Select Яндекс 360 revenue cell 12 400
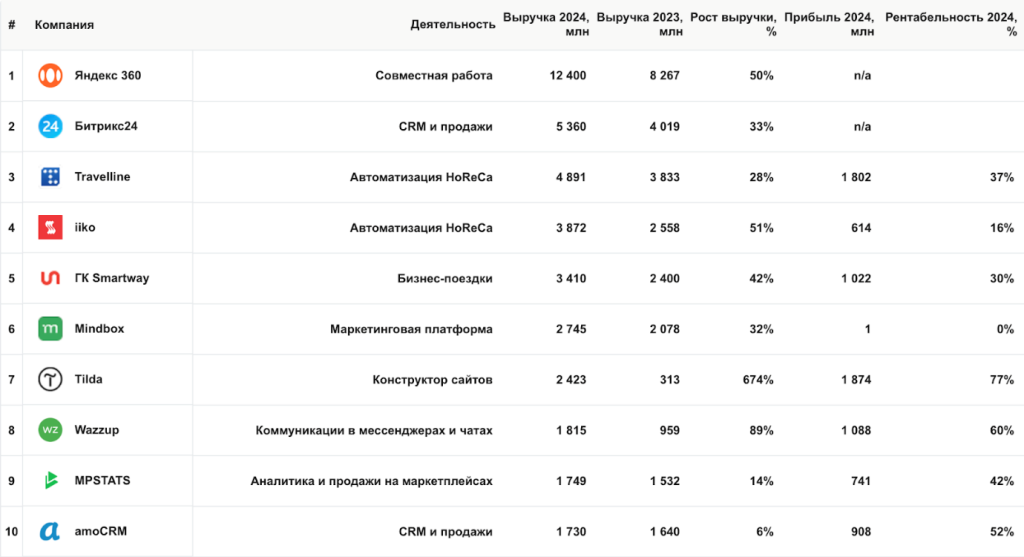Viewport: 1024px width, 557px height. pyautogui.click(x=567, y=76)
